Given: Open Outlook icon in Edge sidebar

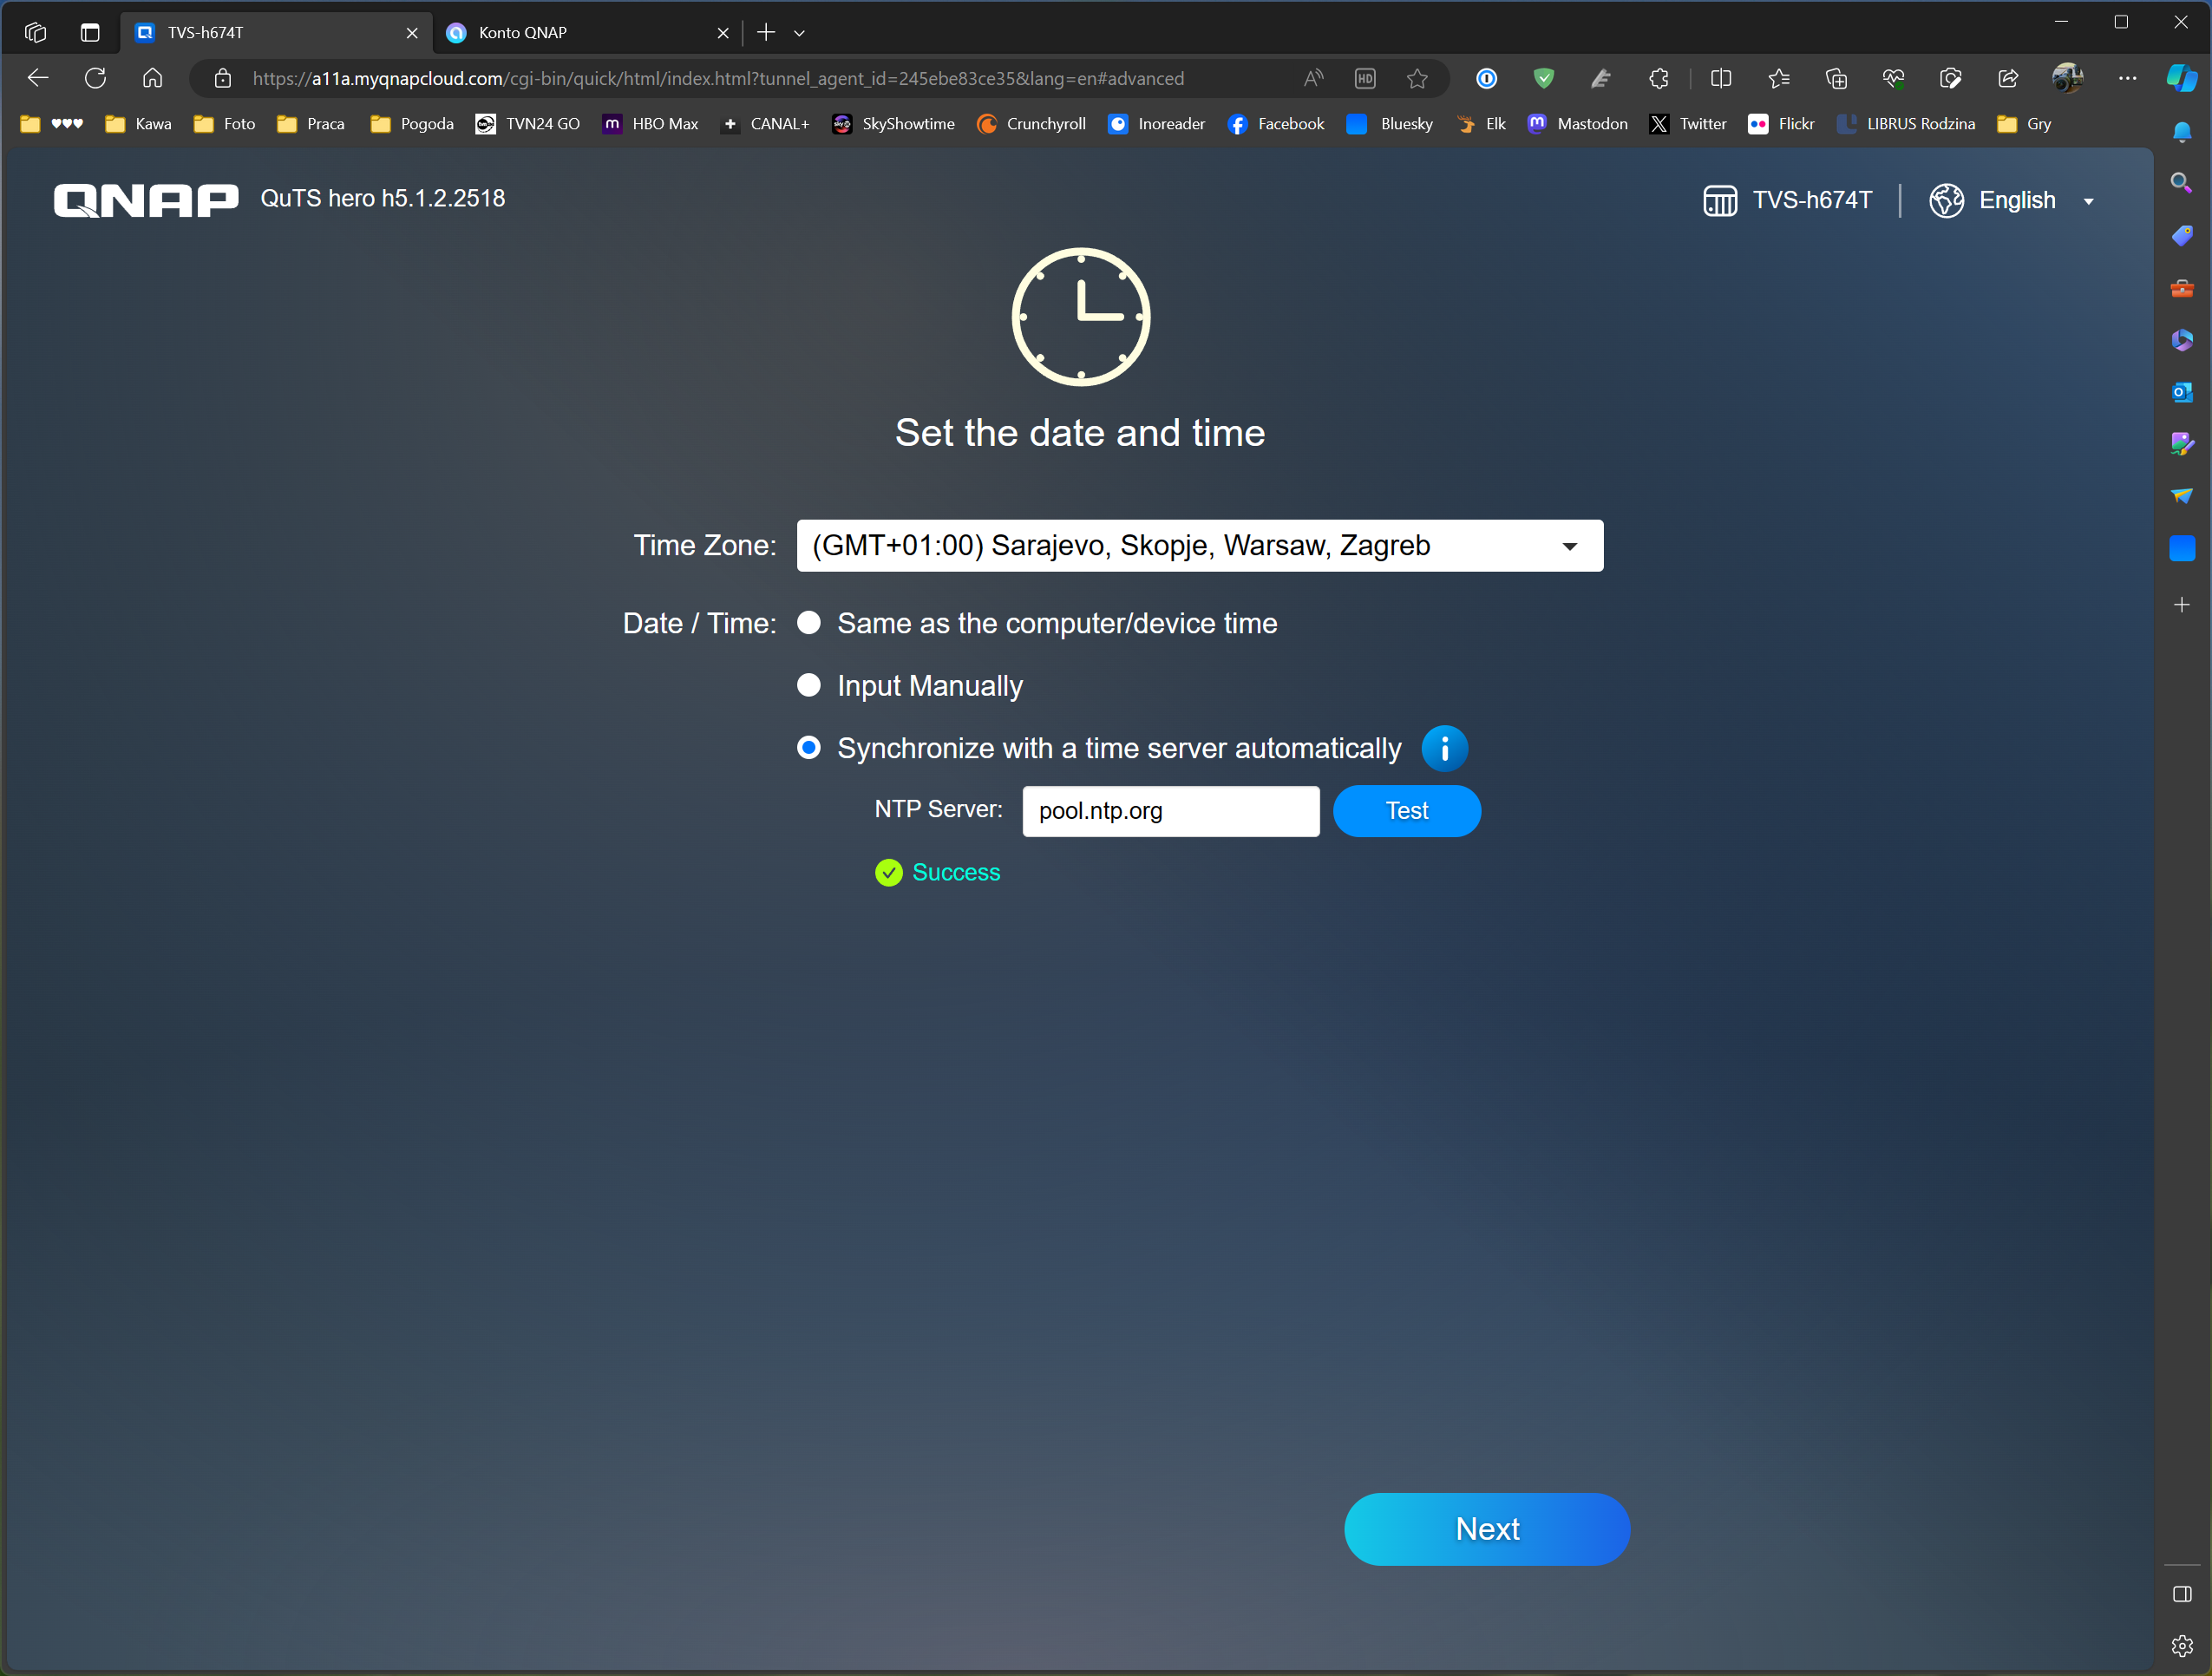Looking at the screenshot, I should (2181, 392).
